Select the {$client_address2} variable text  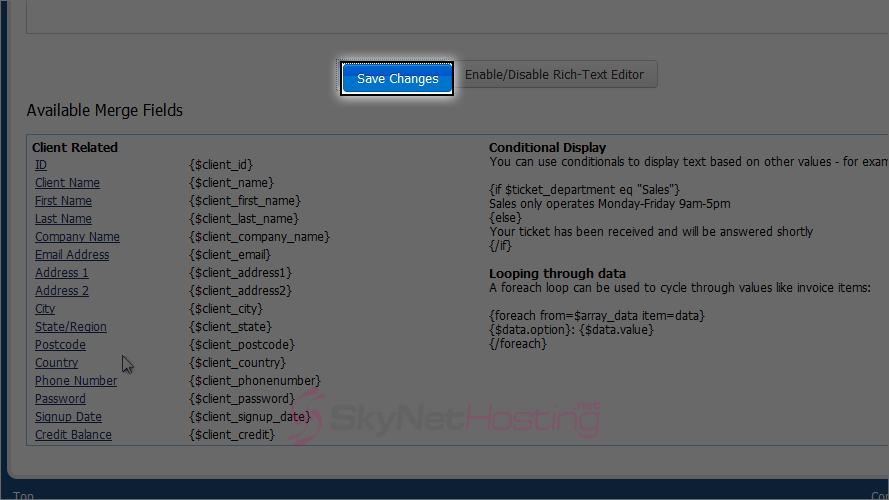(x=240, y=291)
